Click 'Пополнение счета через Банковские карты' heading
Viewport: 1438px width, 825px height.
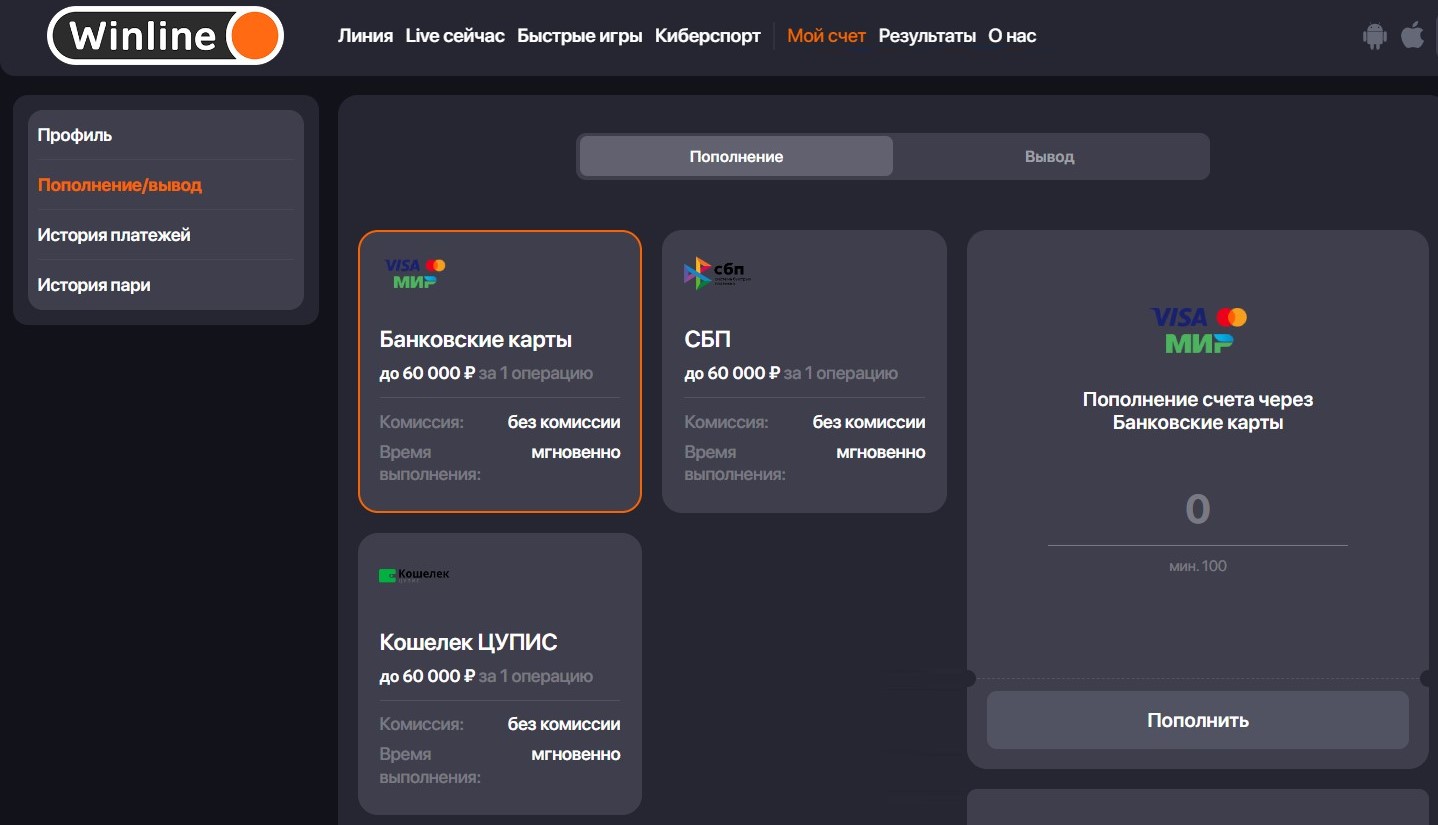[x=1198, y=411]
